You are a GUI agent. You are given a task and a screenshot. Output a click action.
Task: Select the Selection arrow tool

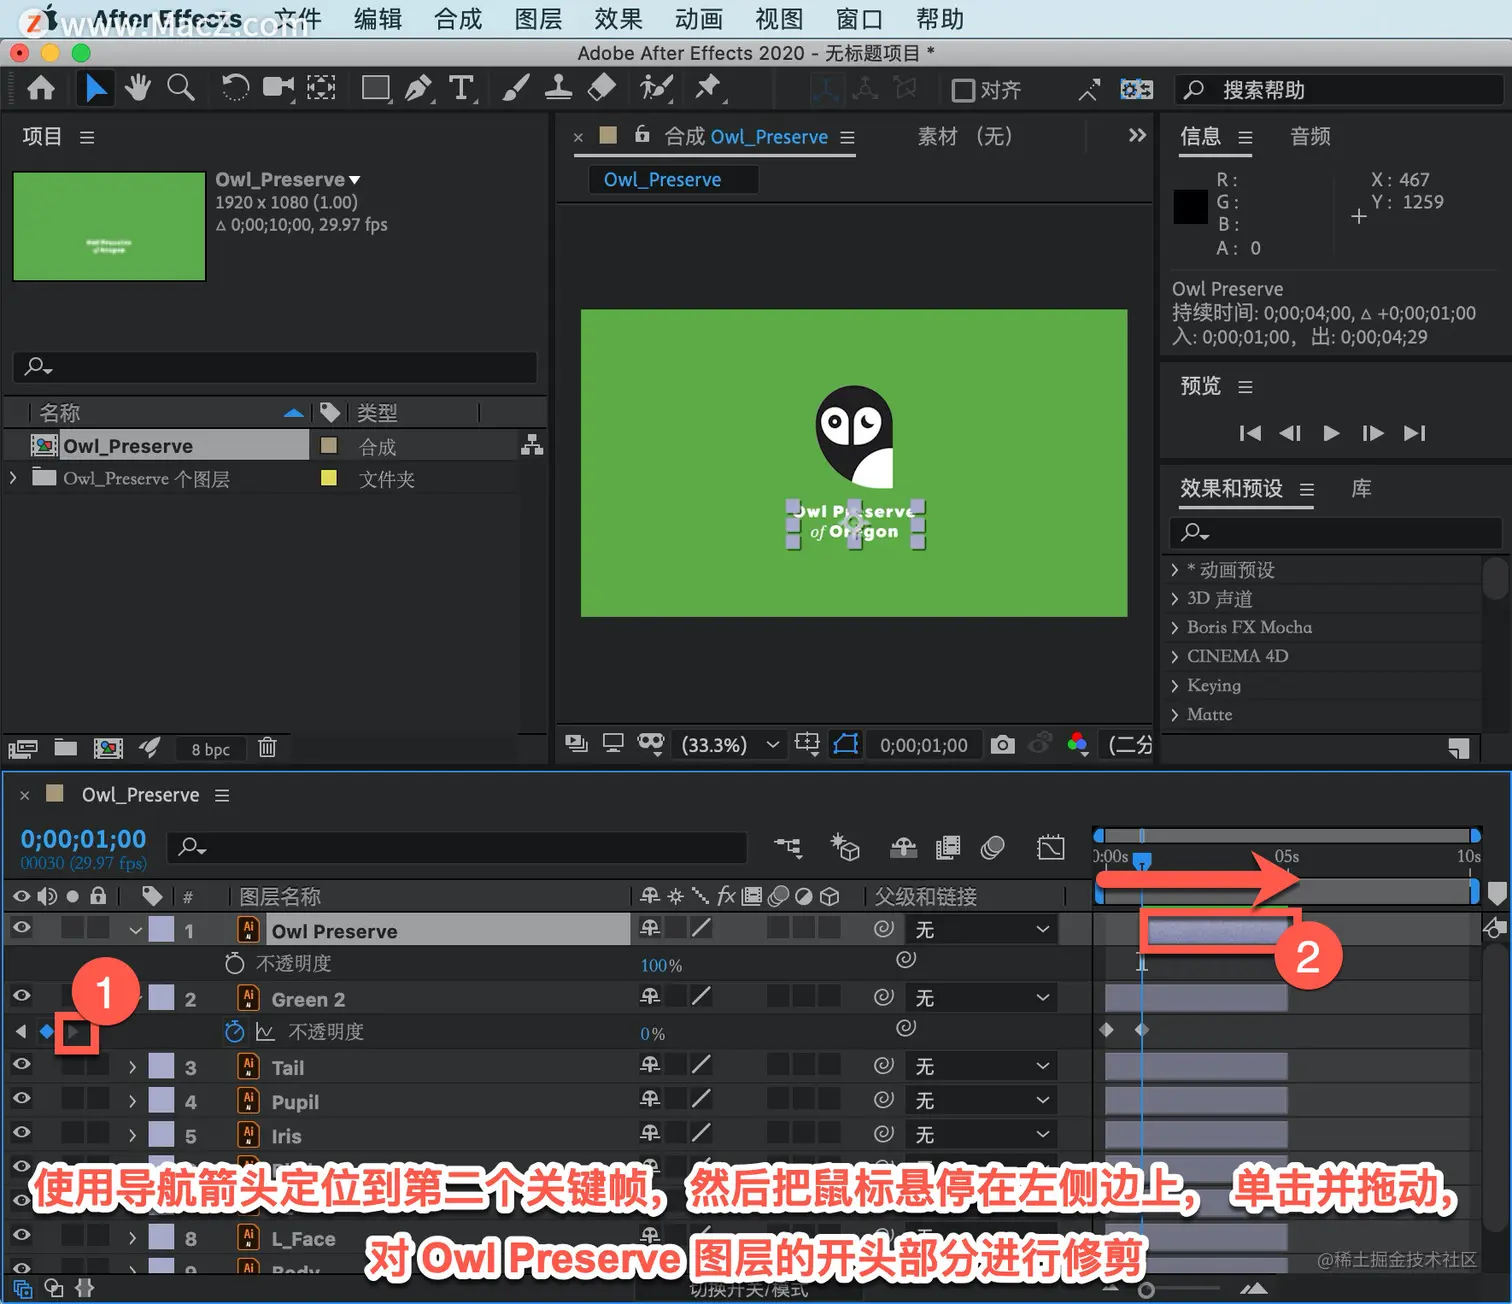[95, 89]
